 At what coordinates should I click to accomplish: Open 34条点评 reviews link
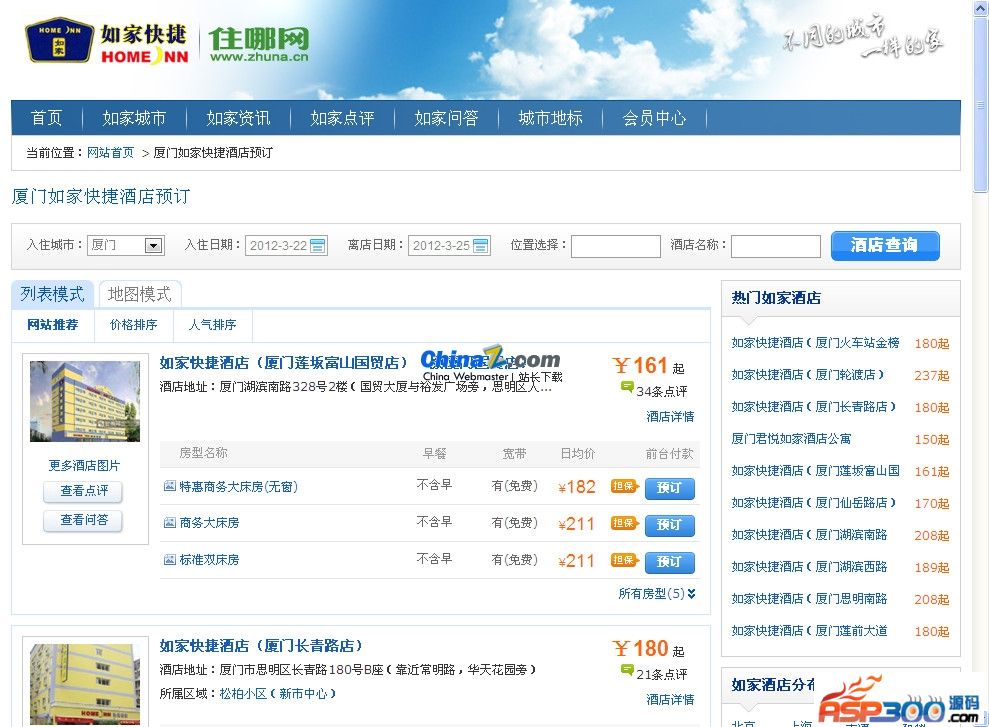(x=662, y=392)
